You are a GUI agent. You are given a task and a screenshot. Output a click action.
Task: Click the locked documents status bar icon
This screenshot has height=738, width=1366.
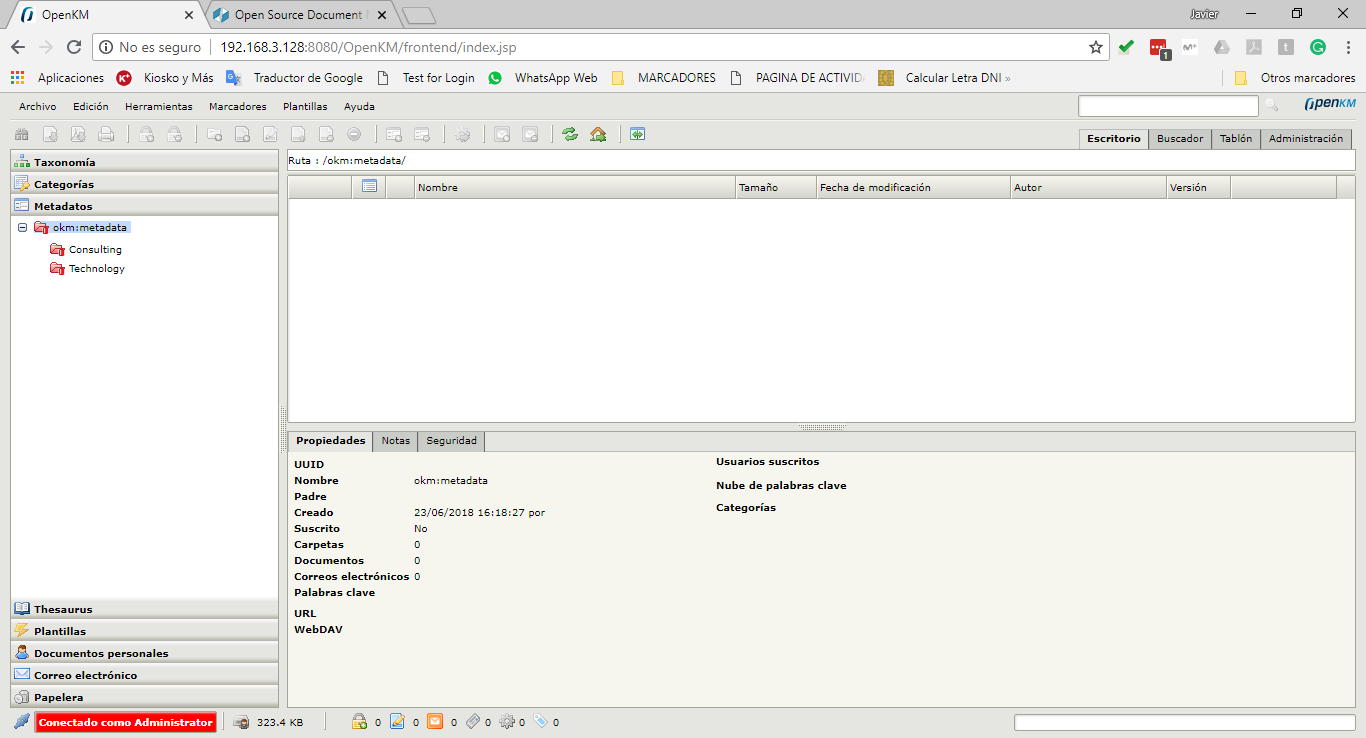point(359,721)
